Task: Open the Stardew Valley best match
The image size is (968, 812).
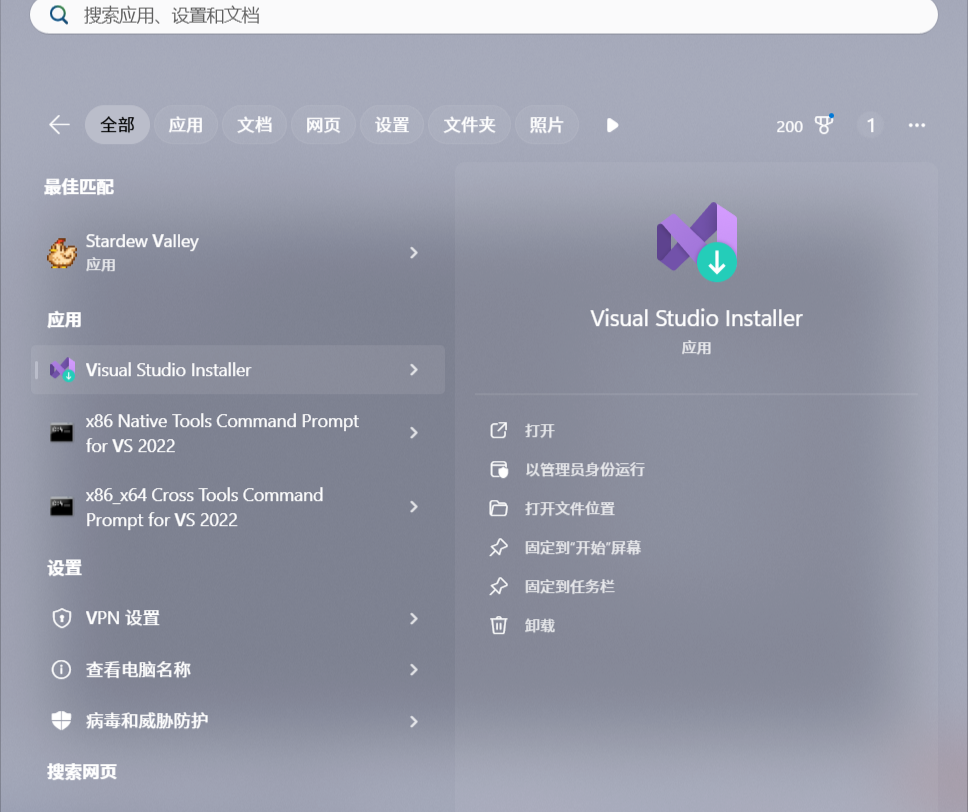Action: (238, 253)
